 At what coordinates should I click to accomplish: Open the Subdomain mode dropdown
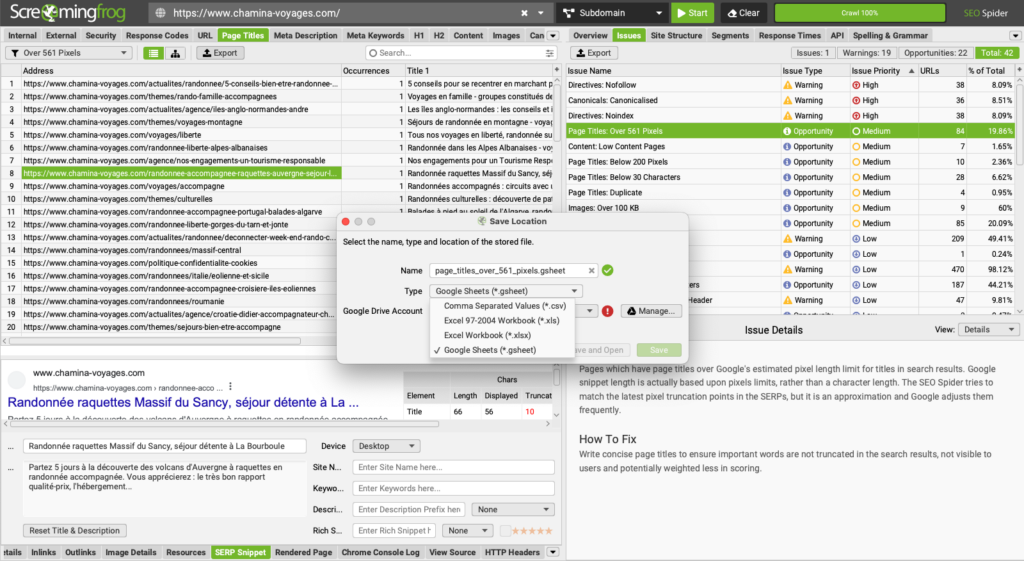click(x=613, y=13)
